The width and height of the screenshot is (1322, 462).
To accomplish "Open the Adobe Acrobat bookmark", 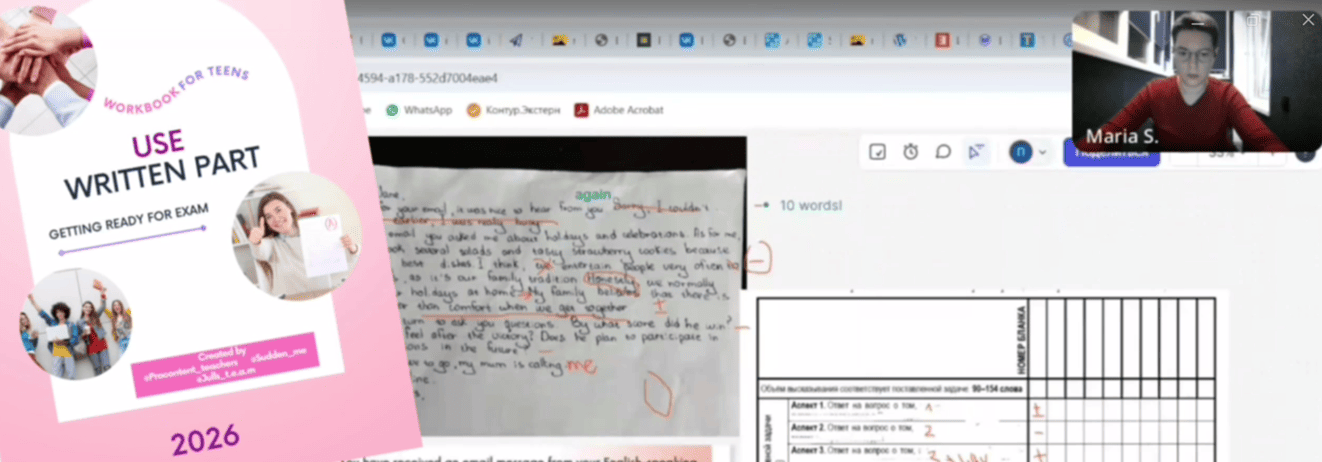I will 619,110.
